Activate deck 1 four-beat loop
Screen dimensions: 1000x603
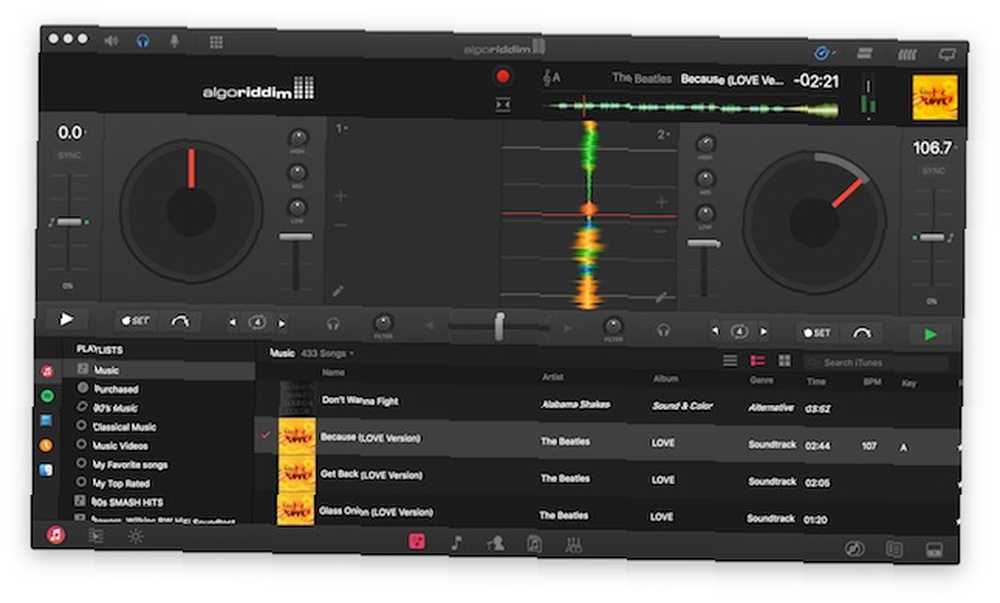click(257, 323)
